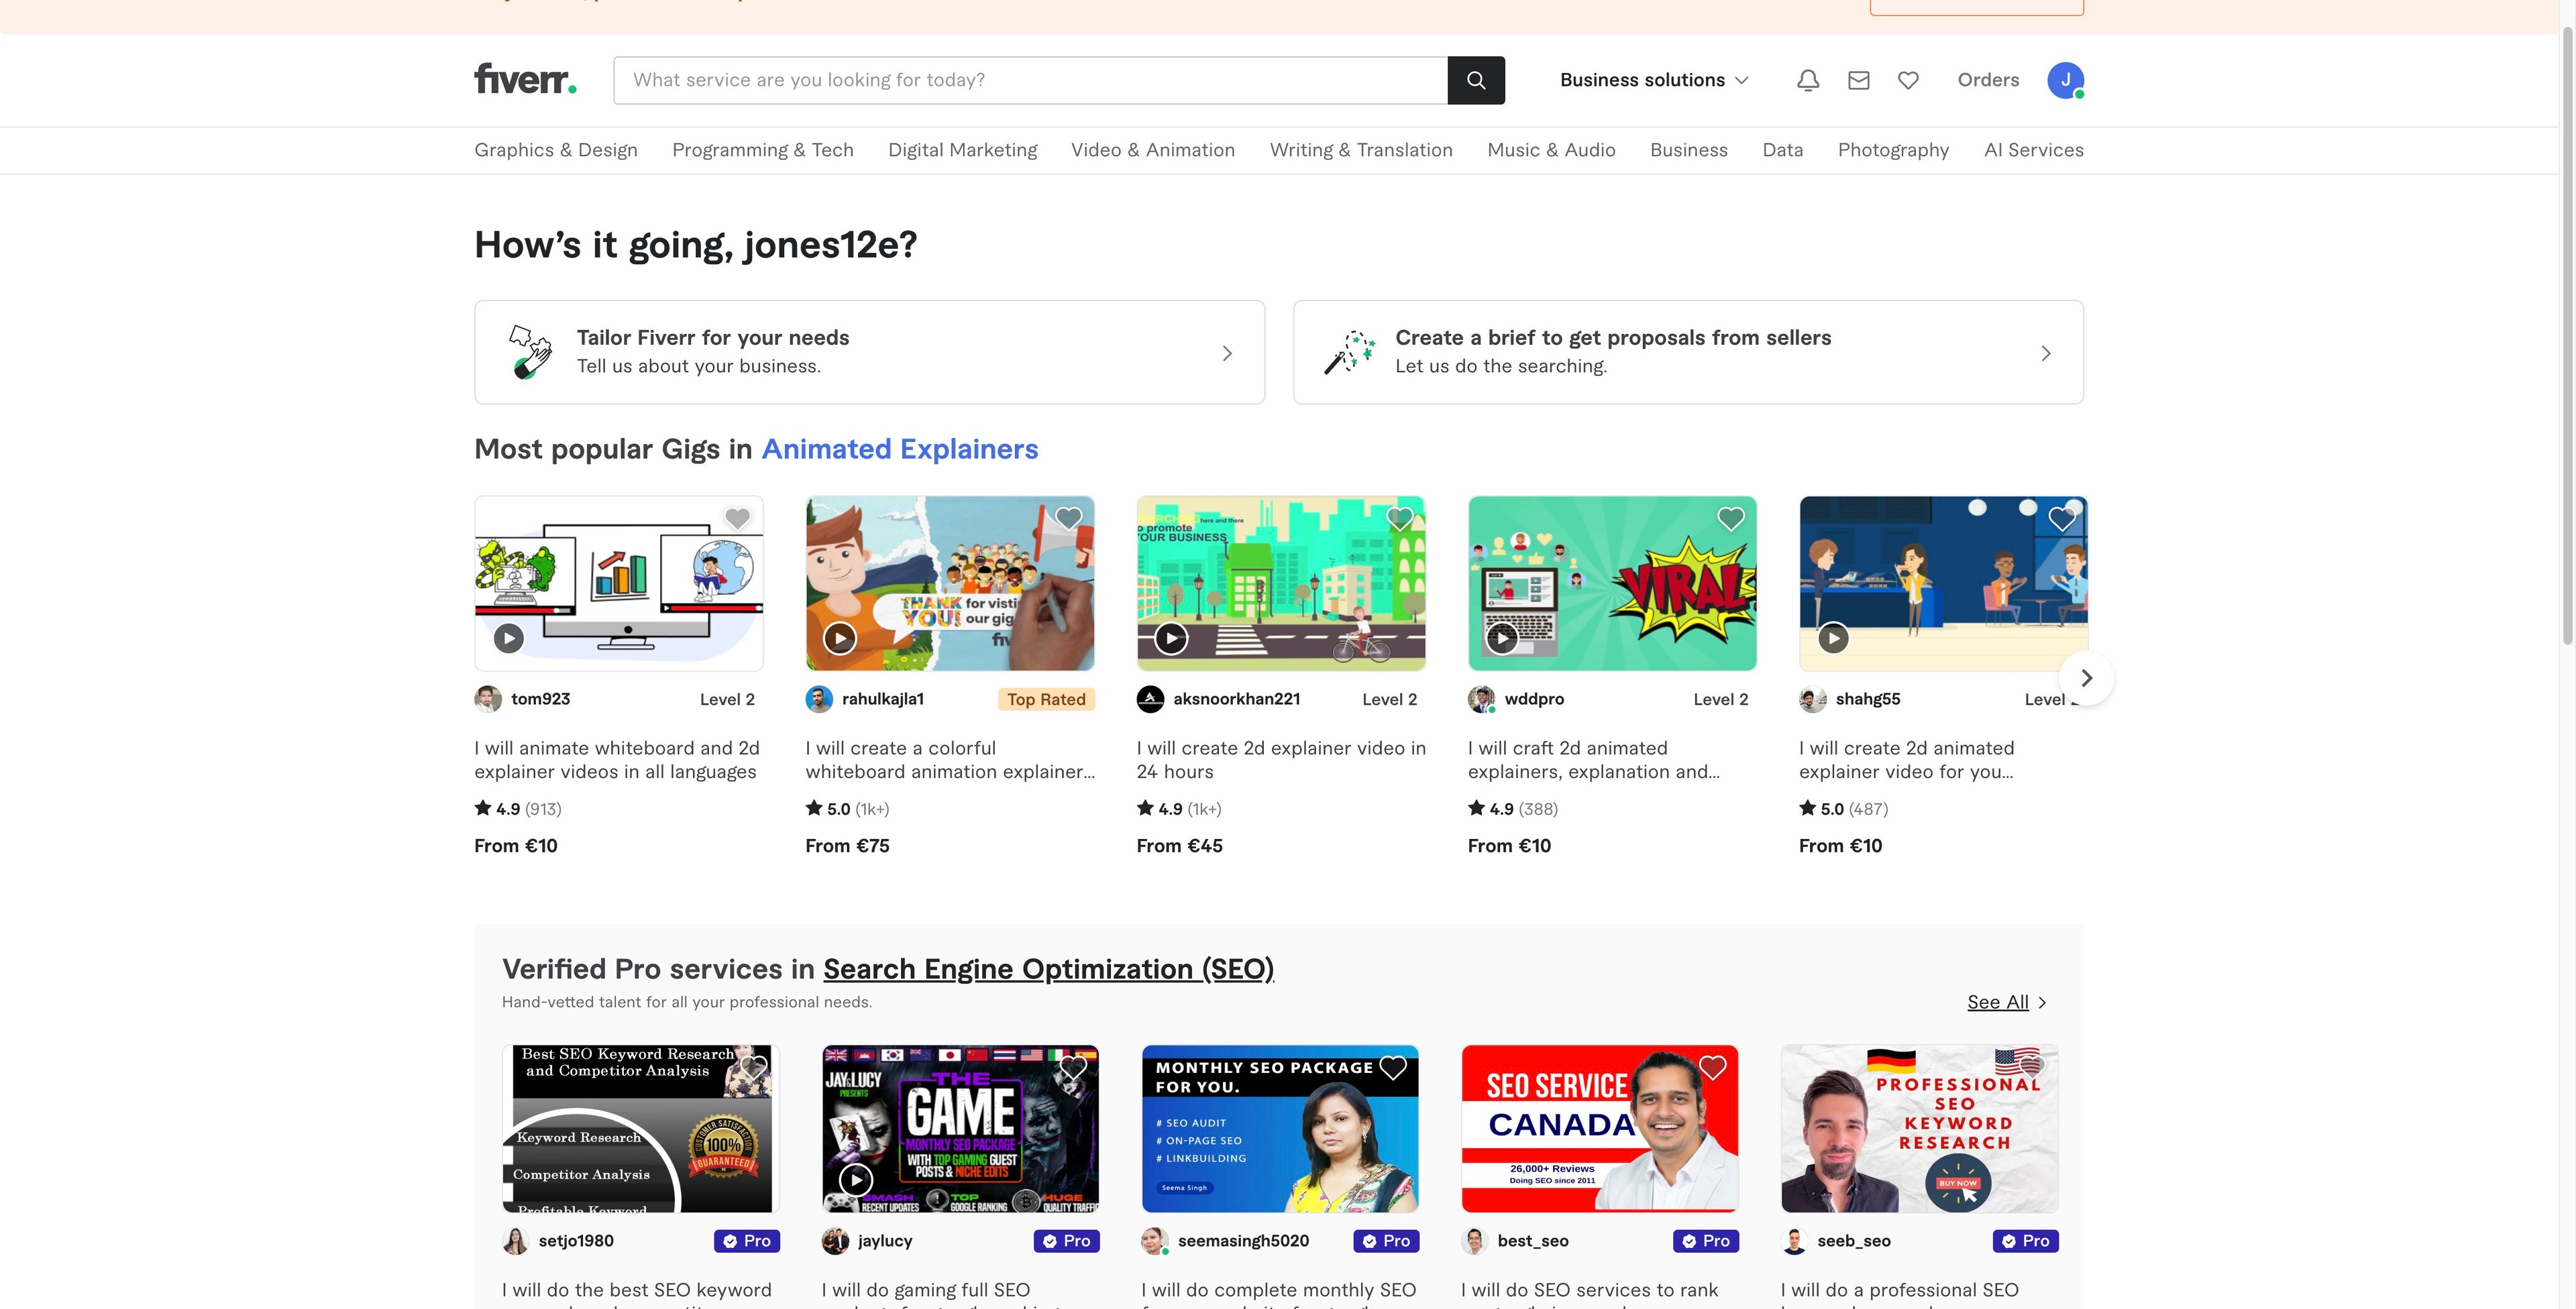2576x1309 pixels.
Task: Play tom923's whiteboard gig video
Action: pos(509,638)
